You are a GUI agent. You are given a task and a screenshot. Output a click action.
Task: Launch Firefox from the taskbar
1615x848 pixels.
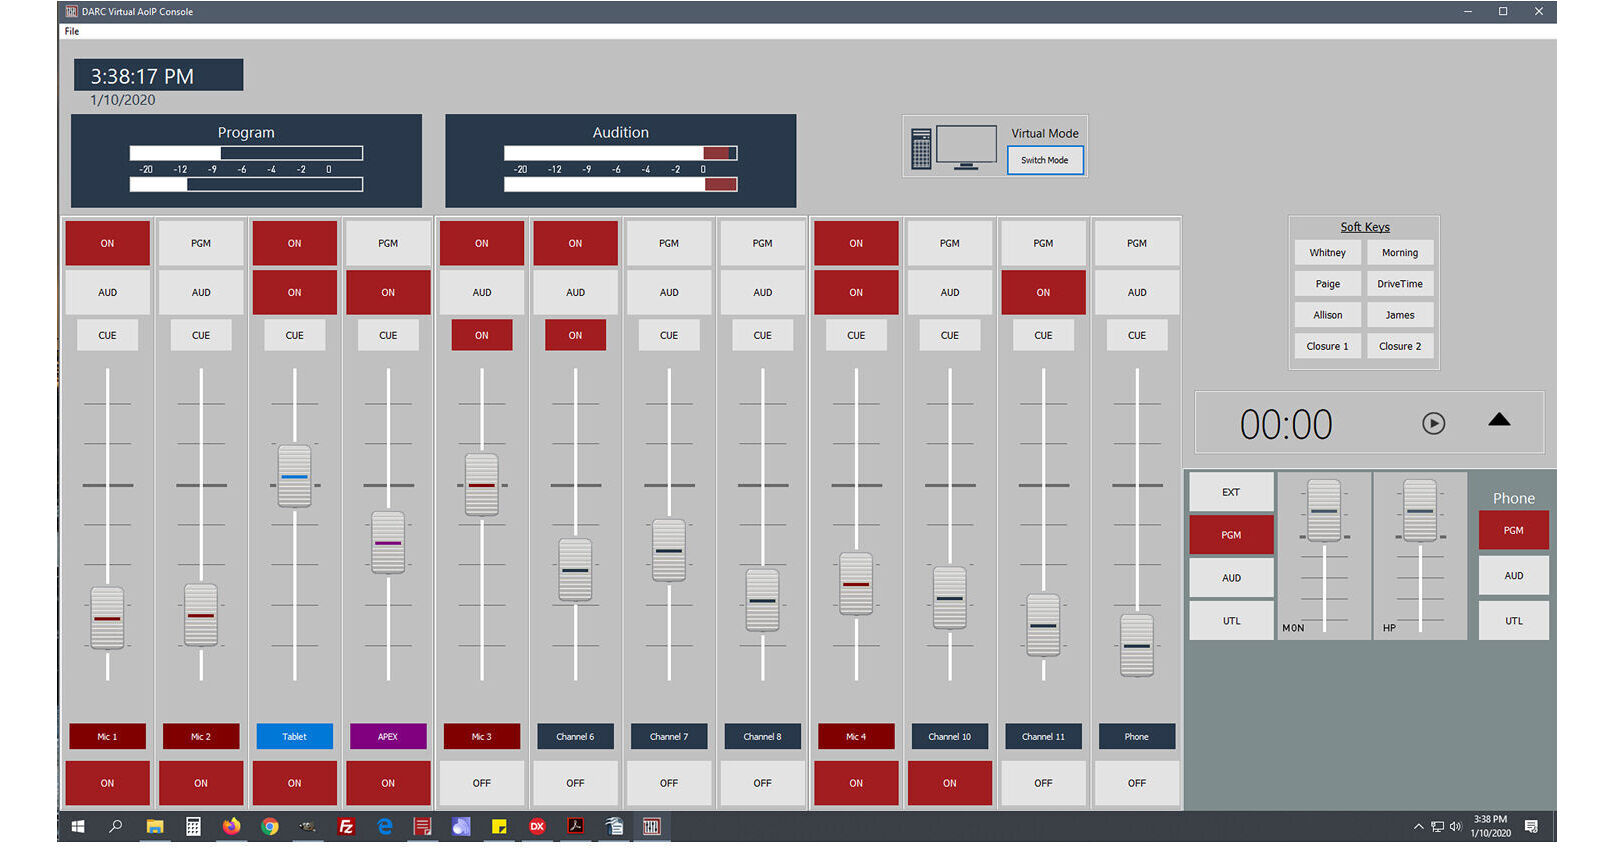[x=231, y=826]
